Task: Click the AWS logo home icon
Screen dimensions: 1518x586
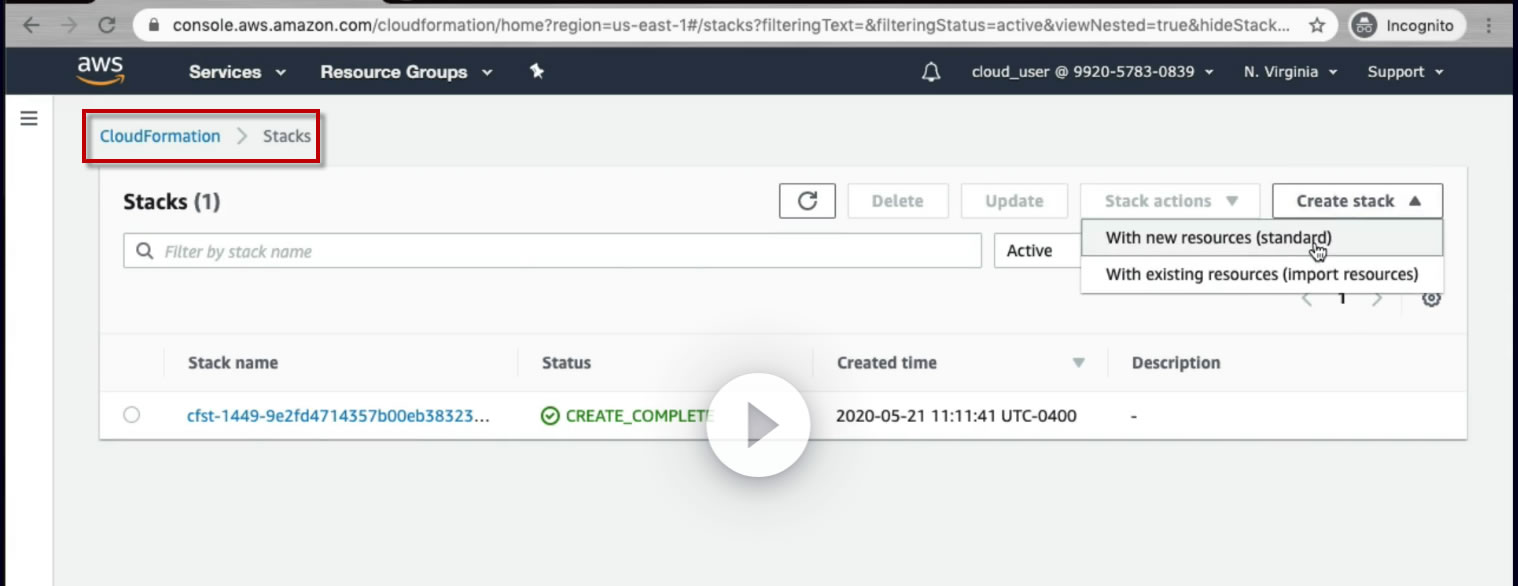Action: click(x=100, y=71)
